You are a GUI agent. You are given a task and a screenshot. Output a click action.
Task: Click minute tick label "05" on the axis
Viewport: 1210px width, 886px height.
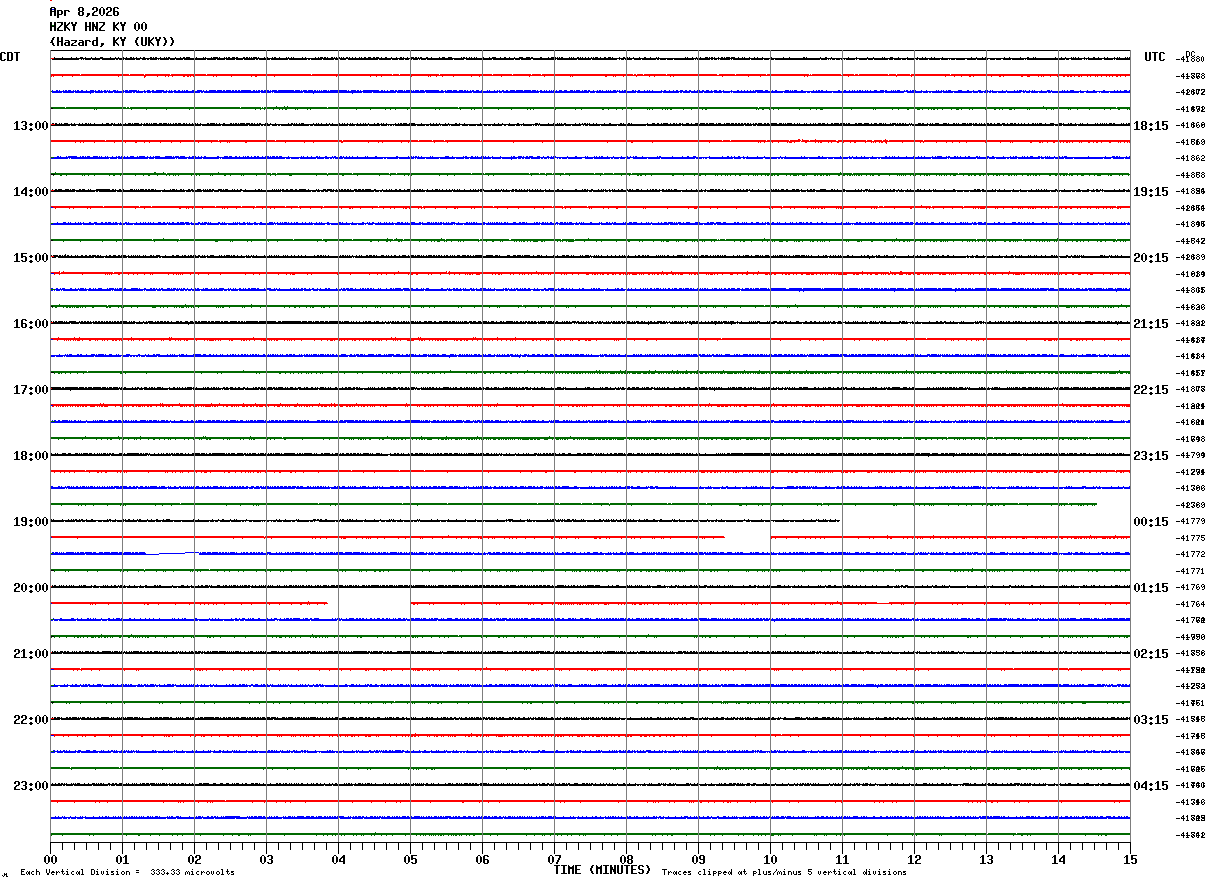[x=410, y=859]
